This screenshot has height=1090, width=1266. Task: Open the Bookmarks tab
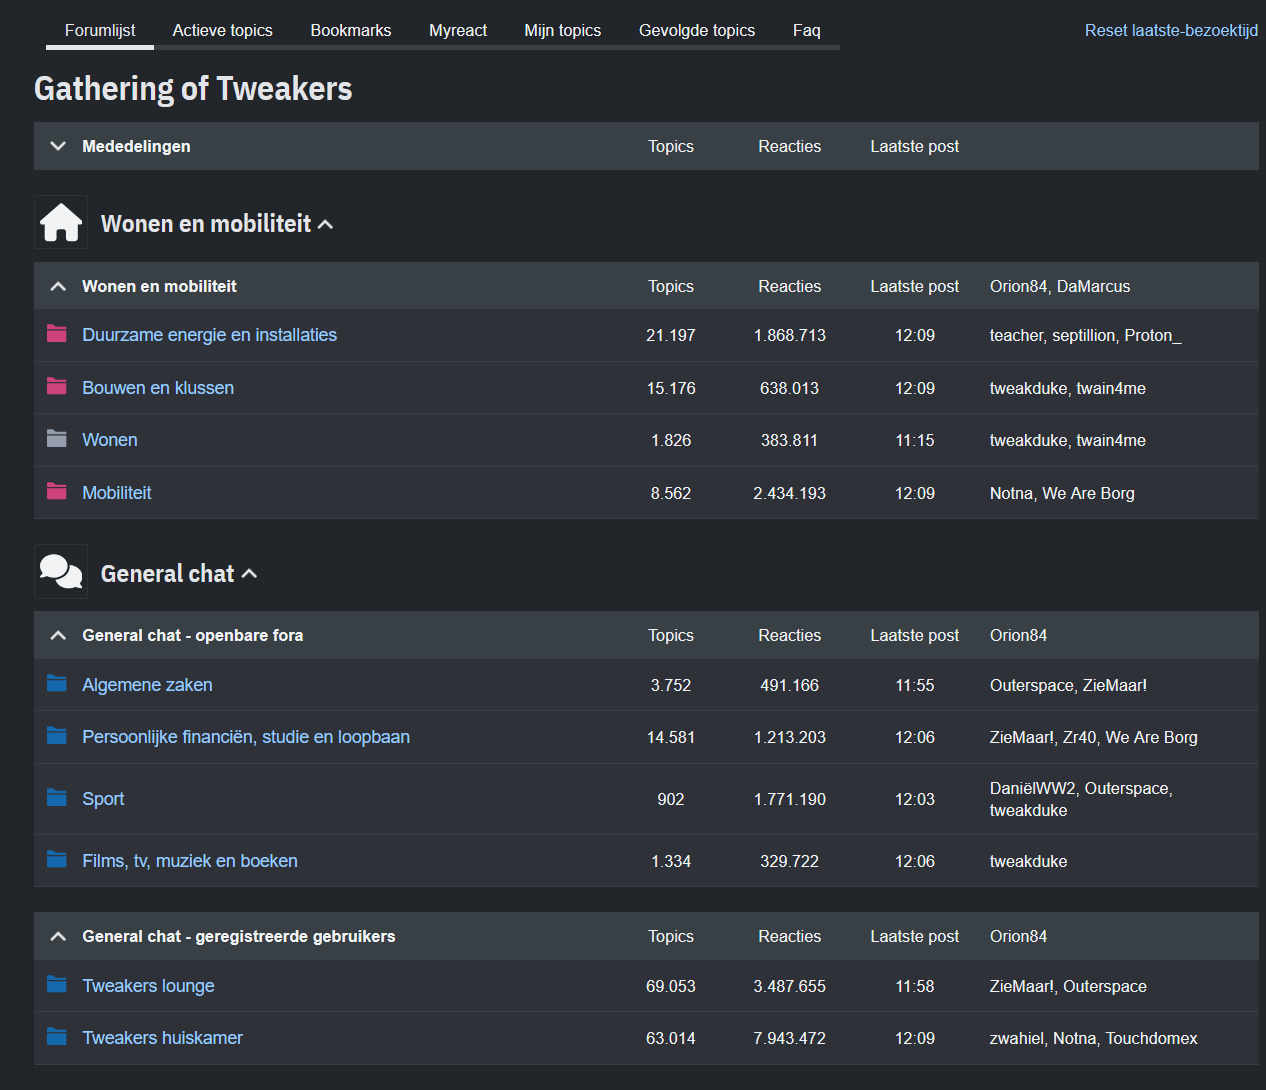[x=351, y=30]
